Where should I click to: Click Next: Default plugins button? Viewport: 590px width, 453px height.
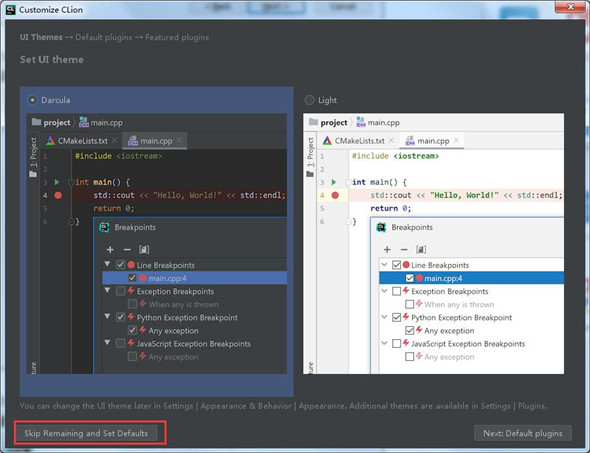point(523,433)
